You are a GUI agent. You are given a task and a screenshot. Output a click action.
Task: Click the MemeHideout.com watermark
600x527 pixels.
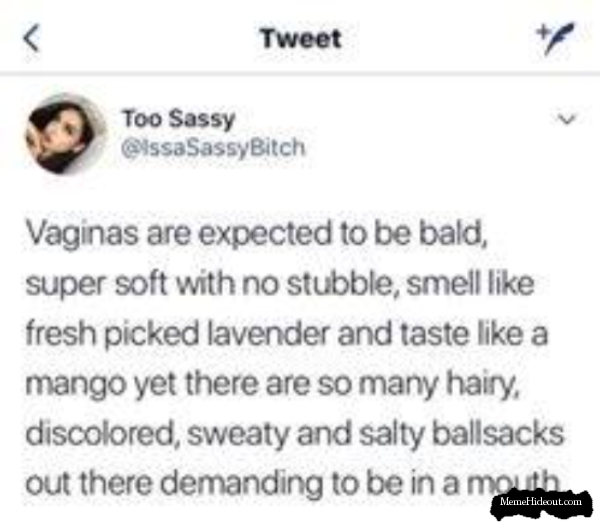pos(541,502)
